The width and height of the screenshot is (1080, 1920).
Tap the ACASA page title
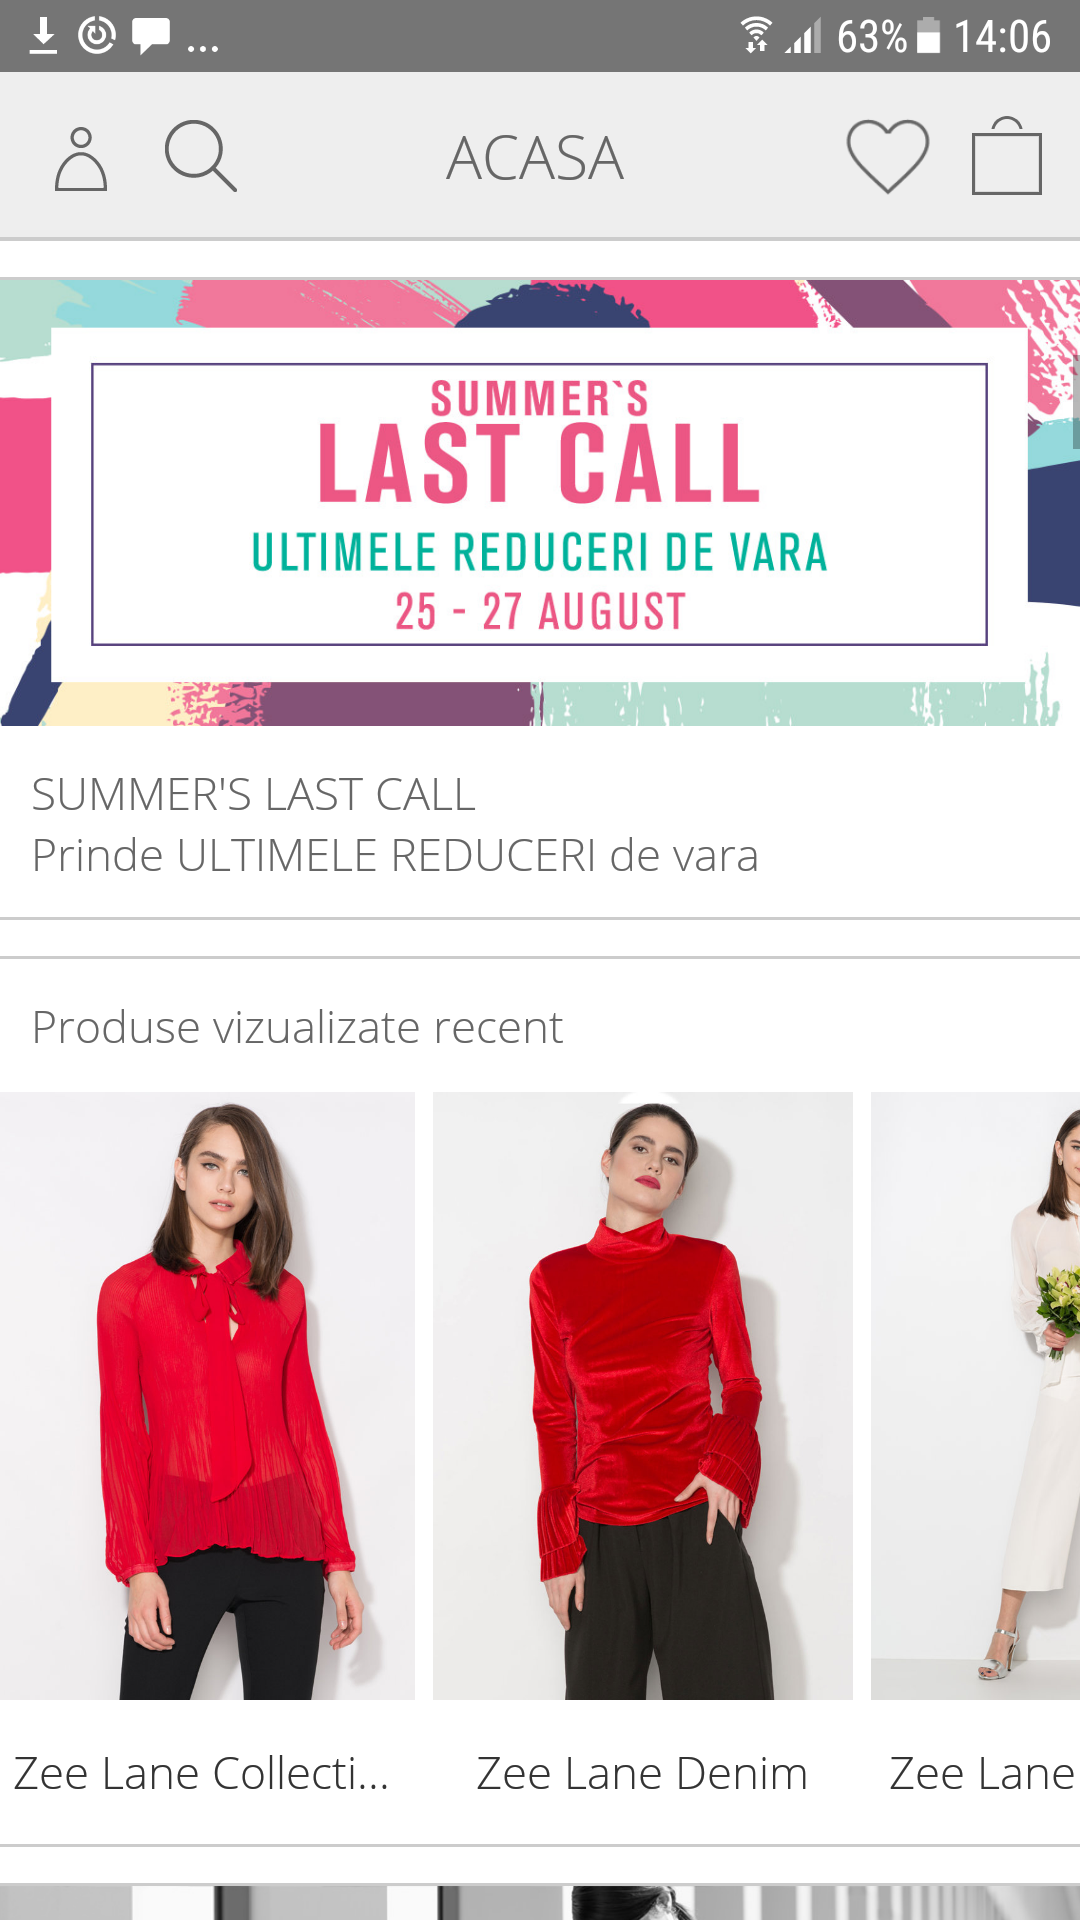[x=535, y=158]
